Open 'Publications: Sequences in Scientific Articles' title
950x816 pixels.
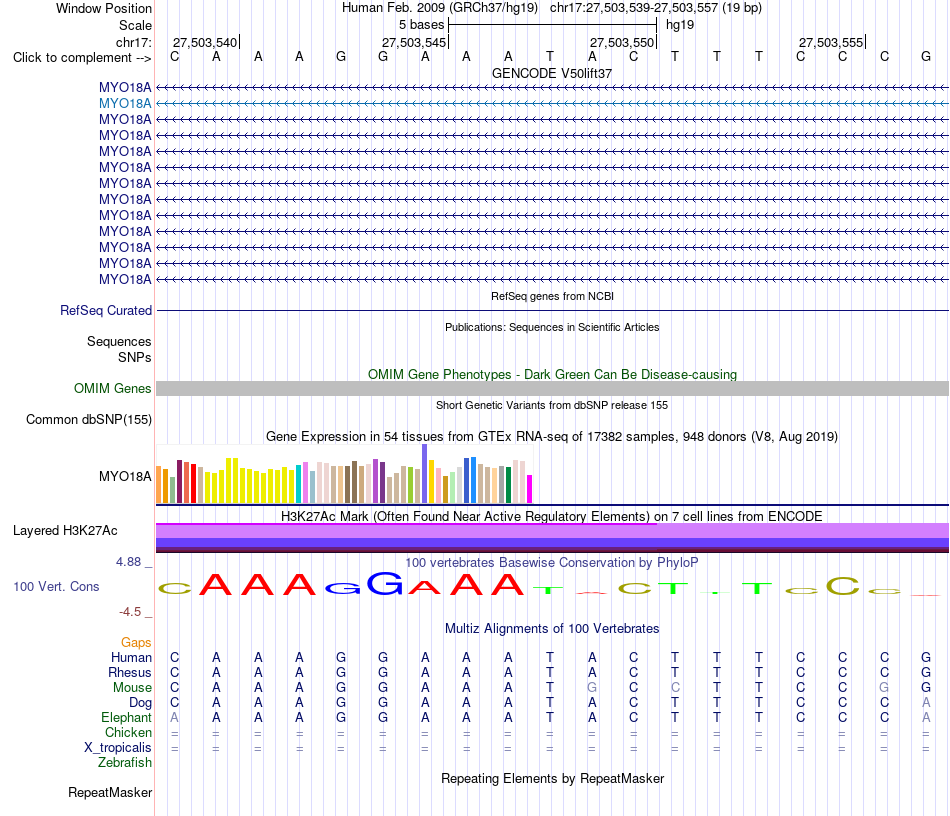(x=552, y=327)
